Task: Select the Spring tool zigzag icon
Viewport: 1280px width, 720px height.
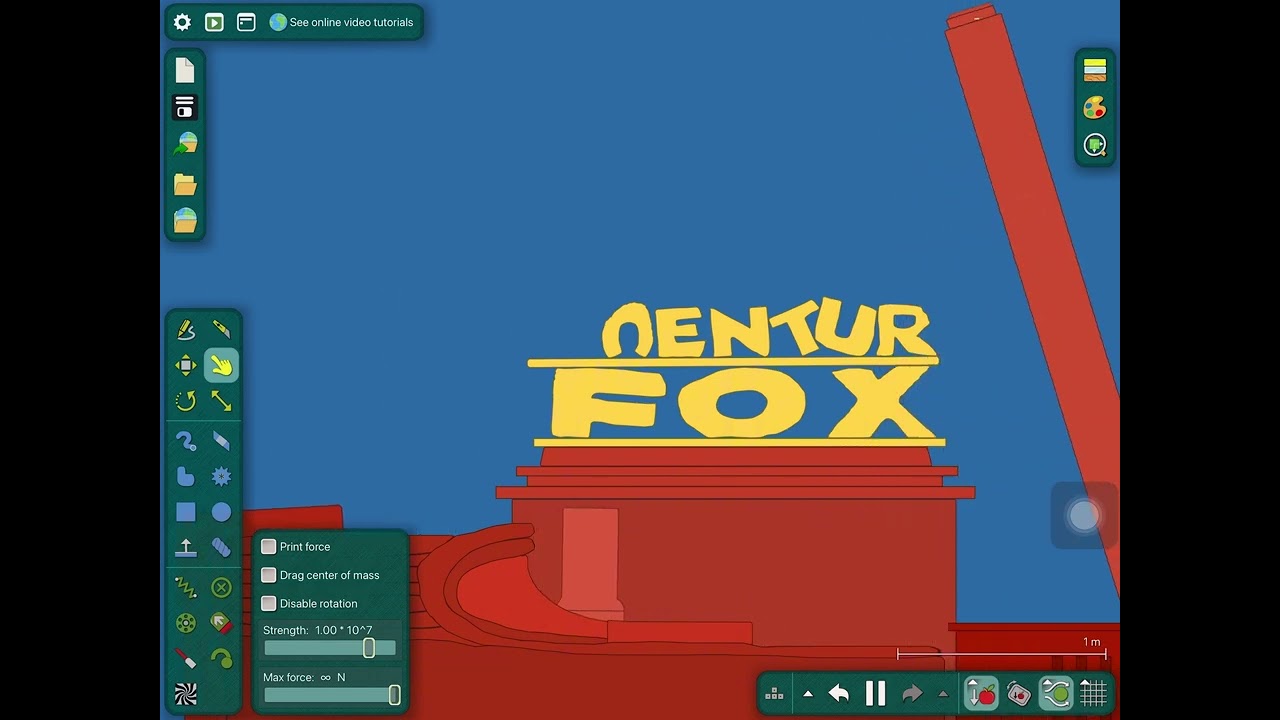Action: pyautogui.click(x=185, y=587)
